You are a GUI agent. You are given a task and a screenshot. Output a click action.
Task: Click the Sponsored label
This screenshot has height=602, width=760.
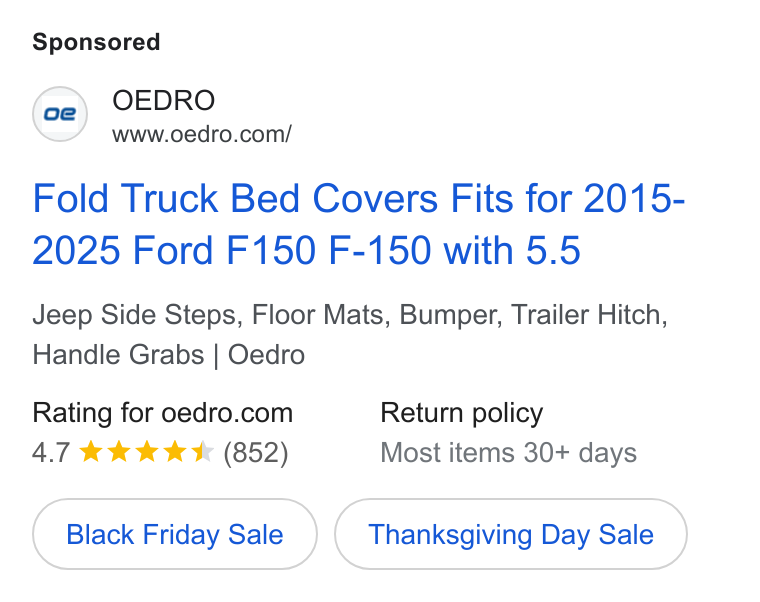[96, 42]
